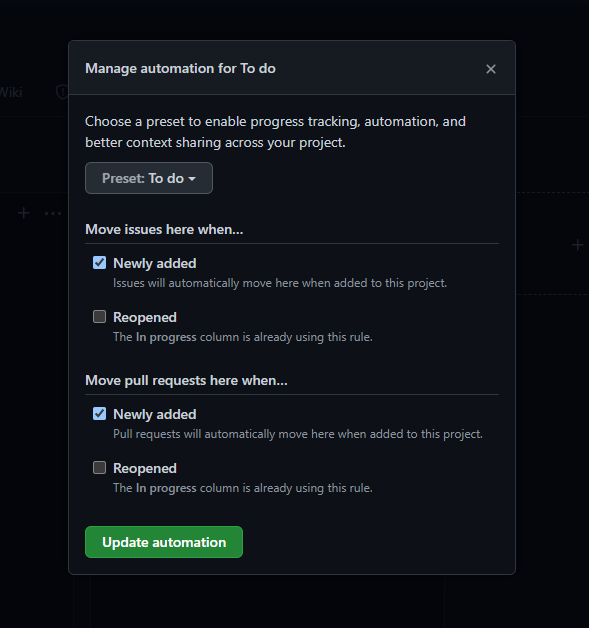The width and height of the screenshot is (589, 628).
Task: Click 'Issues will automatically move here' description
Action: 280,283
